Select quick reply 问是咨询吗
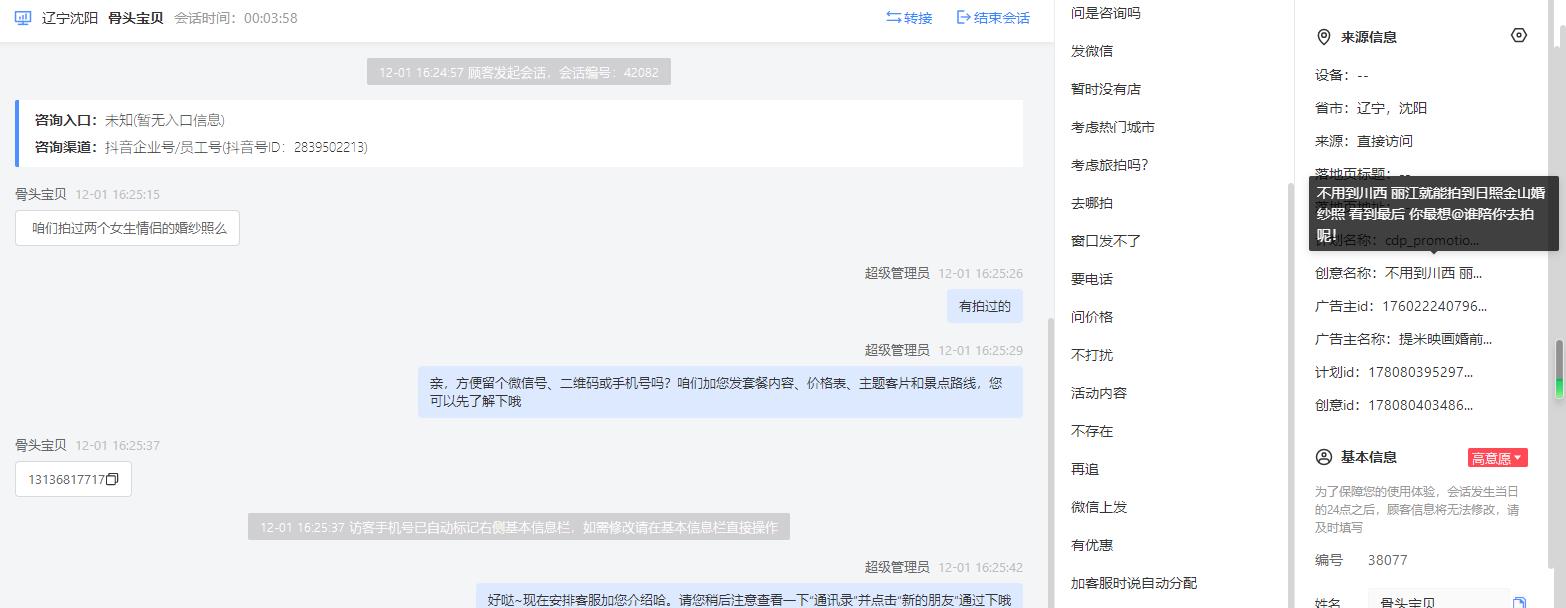 (1105, 13)
